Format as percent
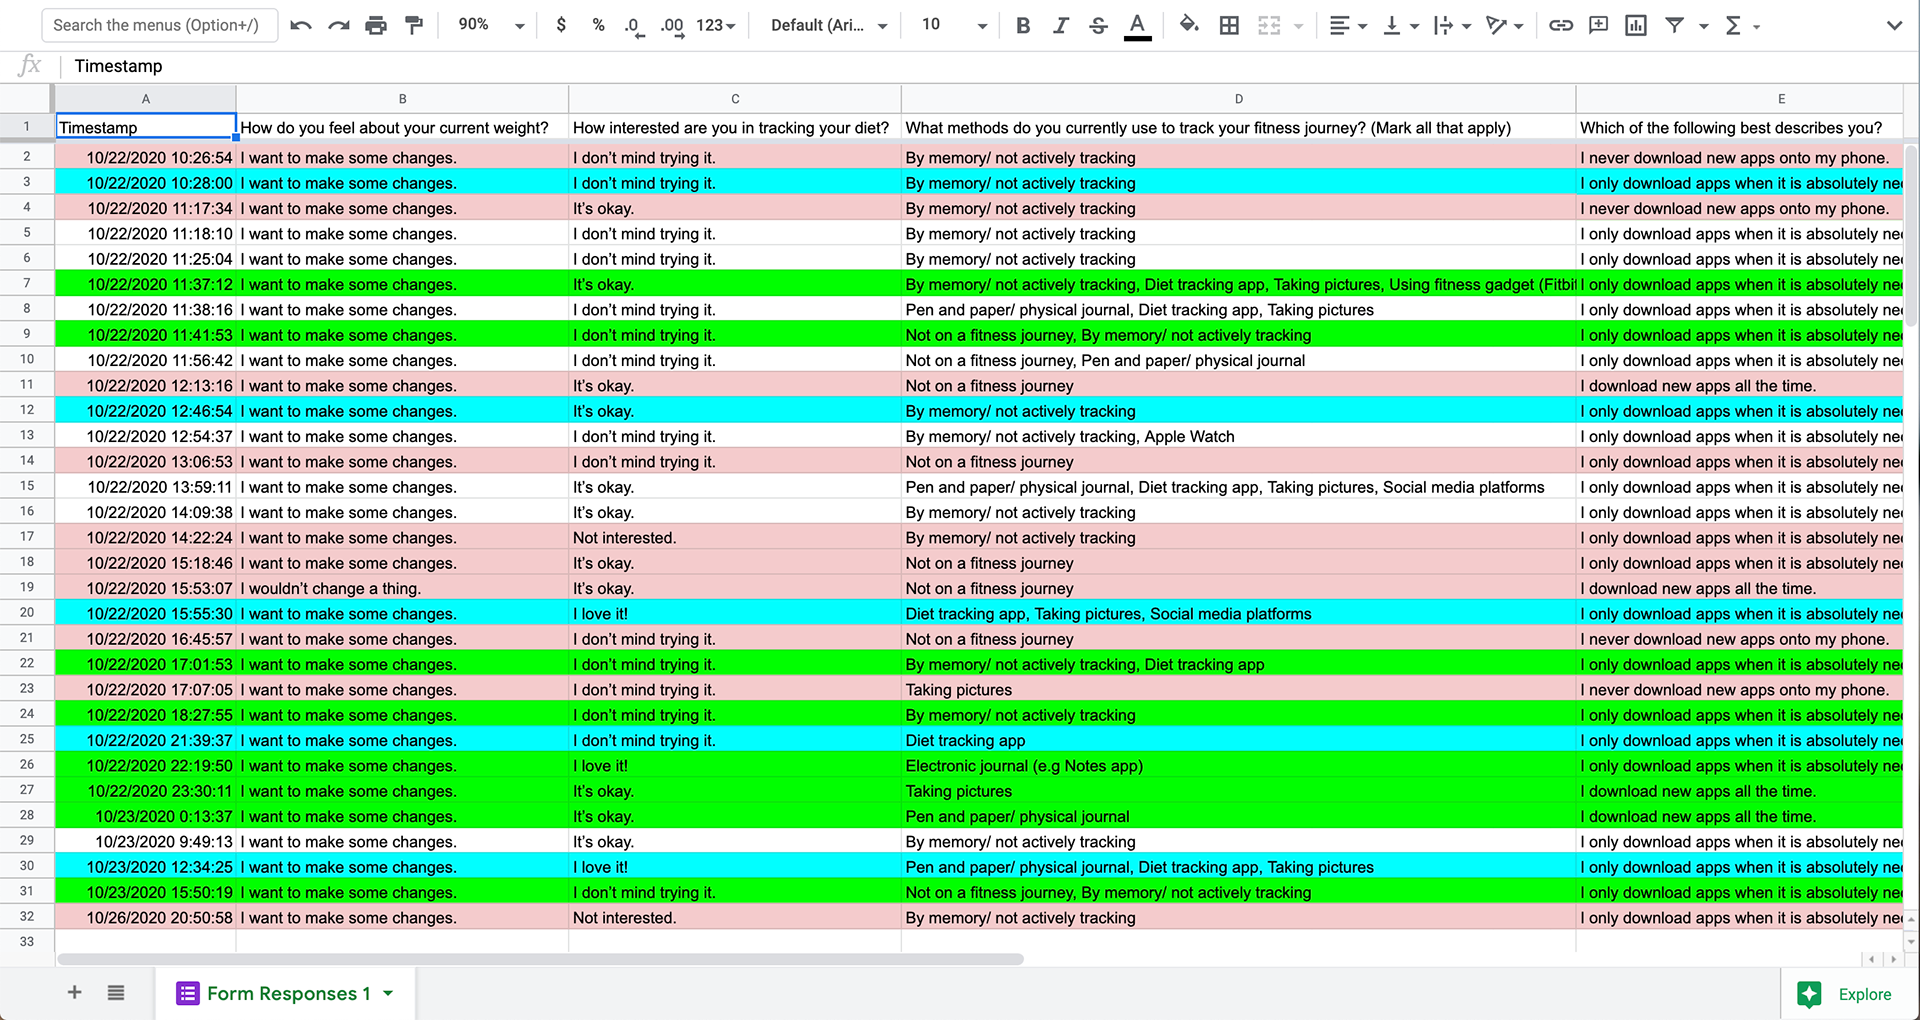 click(x=598, y=25)
